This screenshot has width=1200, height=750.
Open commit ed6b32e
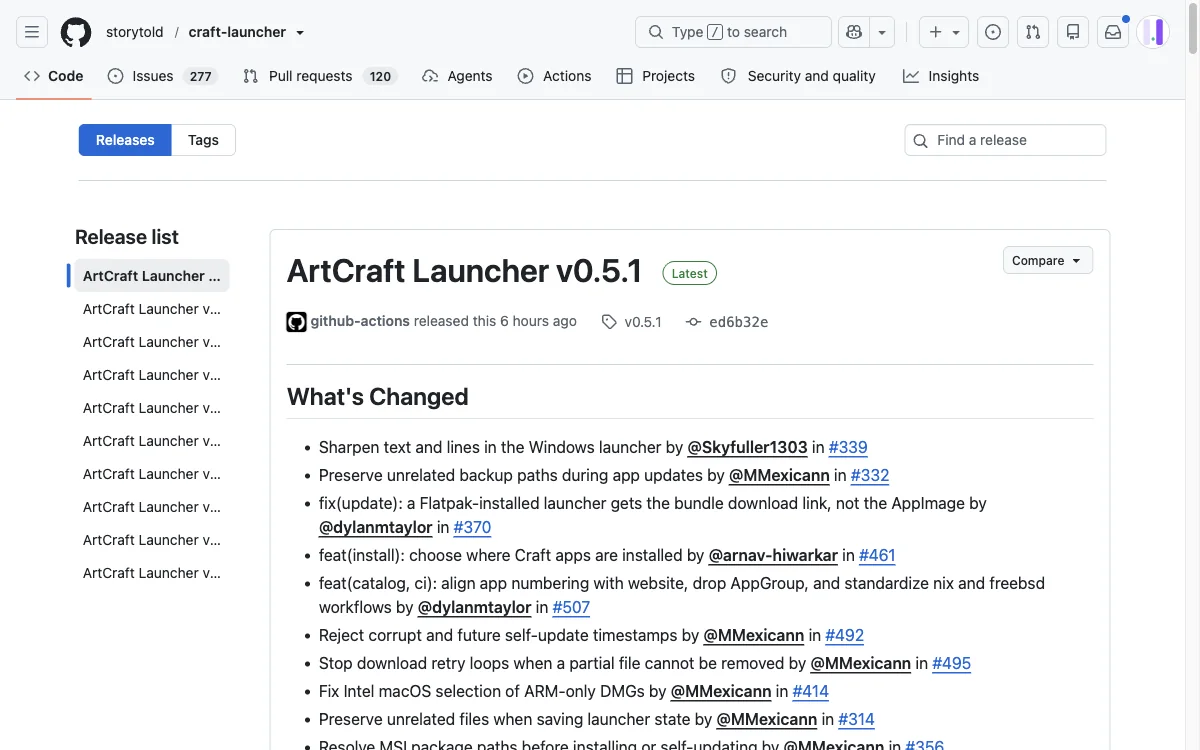coord(727,322)
